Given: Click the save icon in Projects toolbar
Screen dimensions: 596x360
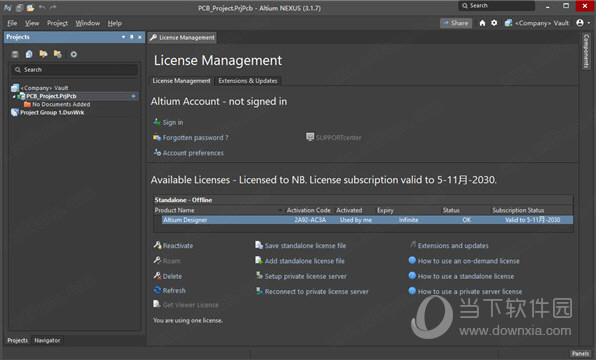Looking at the screenshot, I should tap(15, 54).
